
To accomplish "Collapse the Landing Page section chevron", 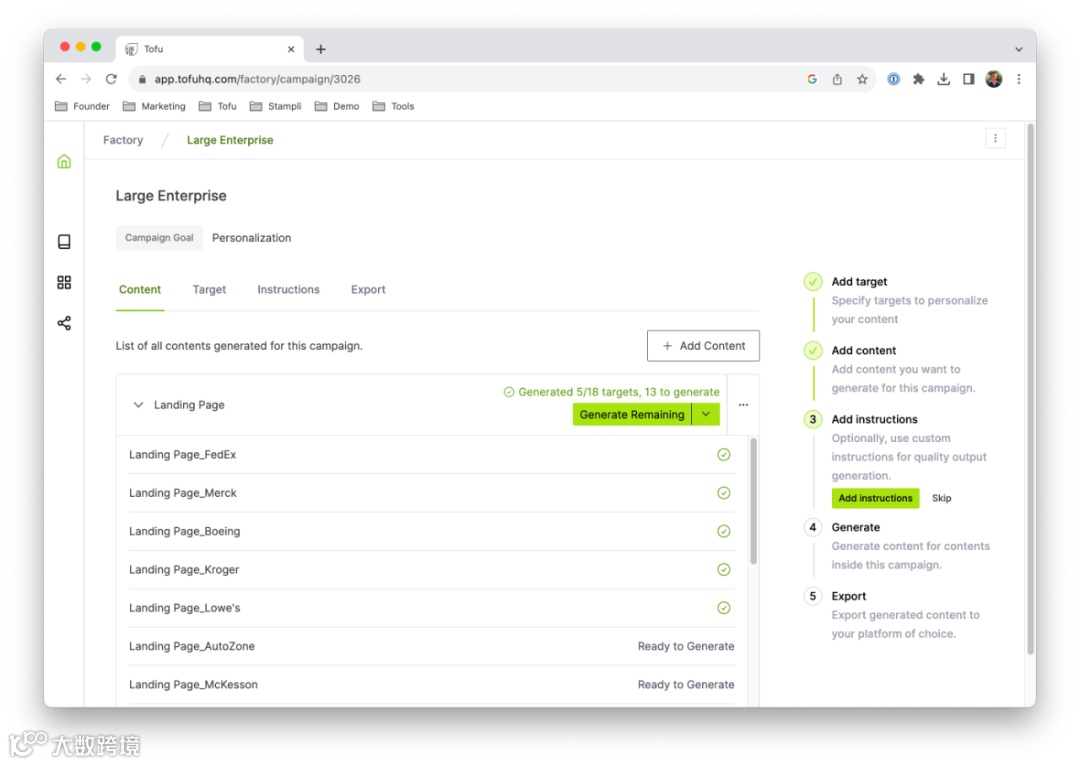I will click(x=138, y=405).
